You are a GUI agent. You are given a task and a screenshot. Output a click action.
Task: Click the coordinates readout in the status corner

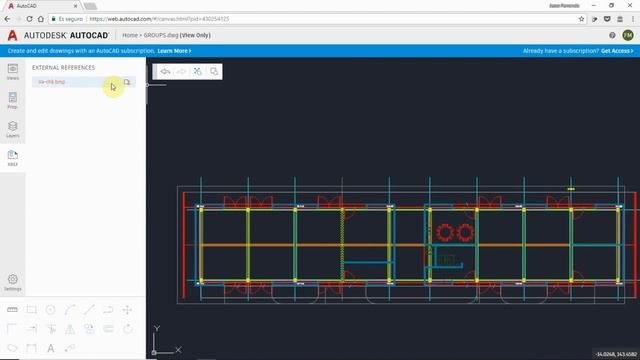(616, 354)
